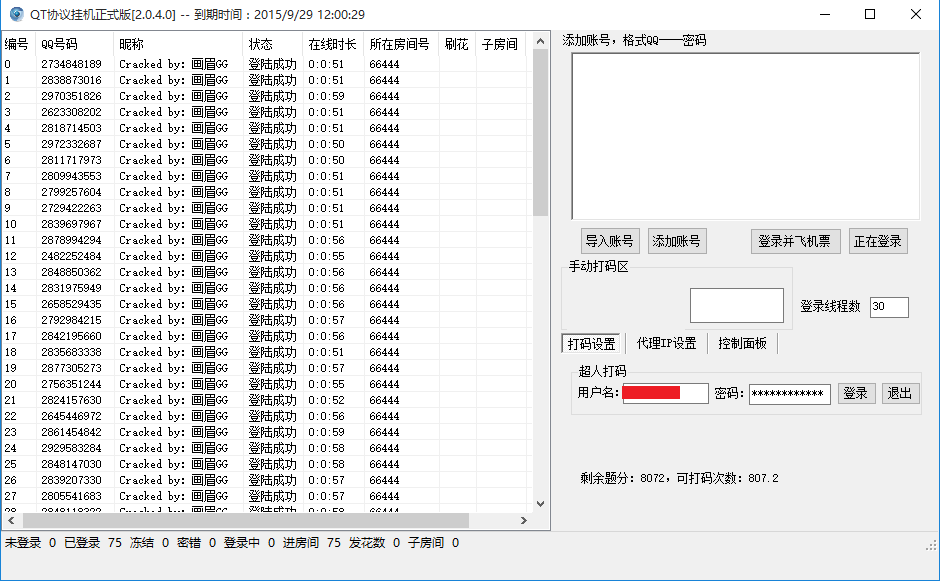Click the 登录线程数 field showing 30
Viewport: 940px width, 581px height.
click(889, 307)
